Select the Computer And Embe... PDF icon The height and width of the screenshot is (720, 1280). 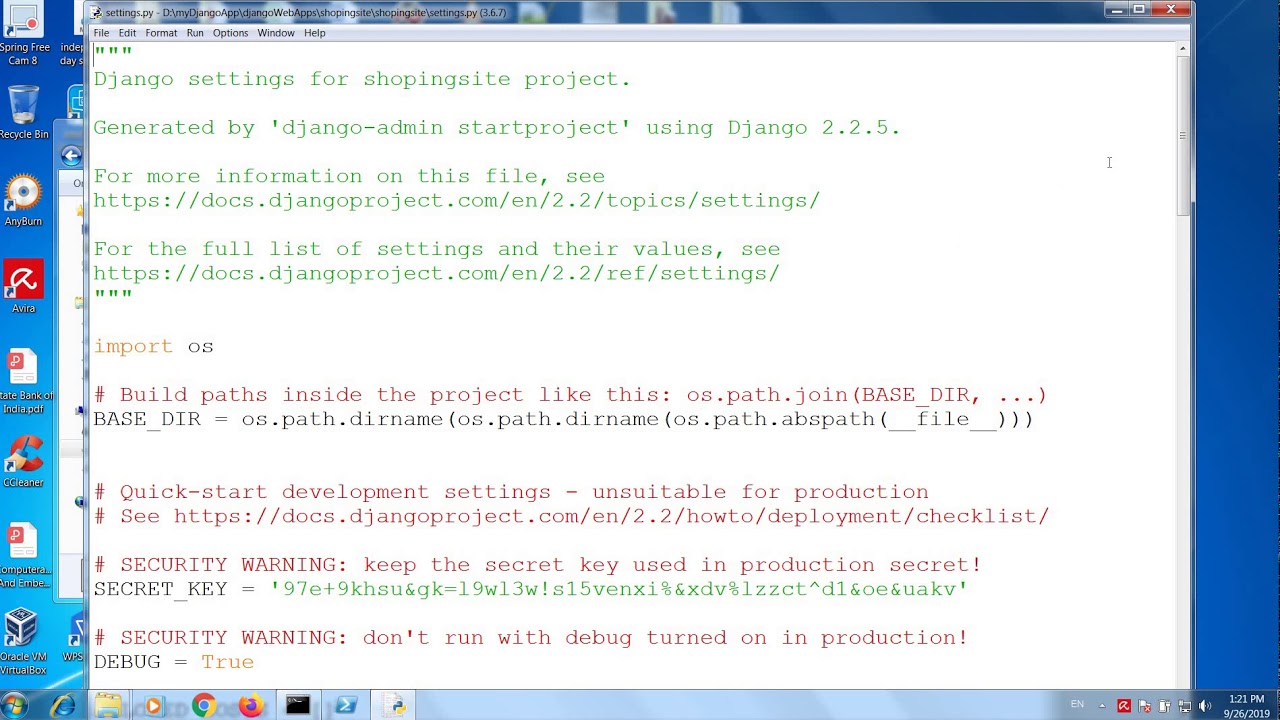click(x=24, y=556)
